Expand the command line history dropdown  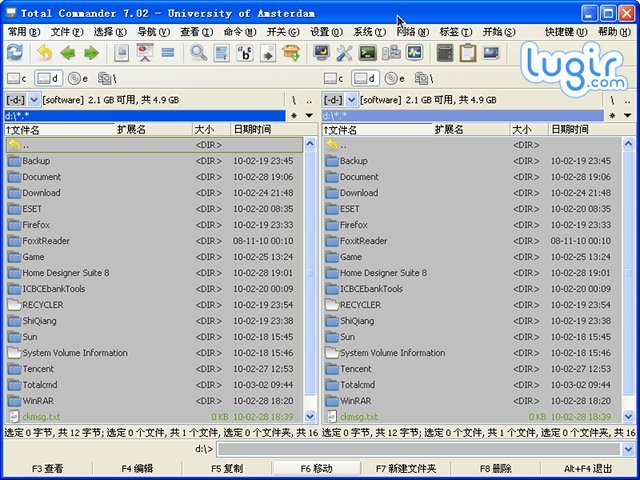(628, 449)
